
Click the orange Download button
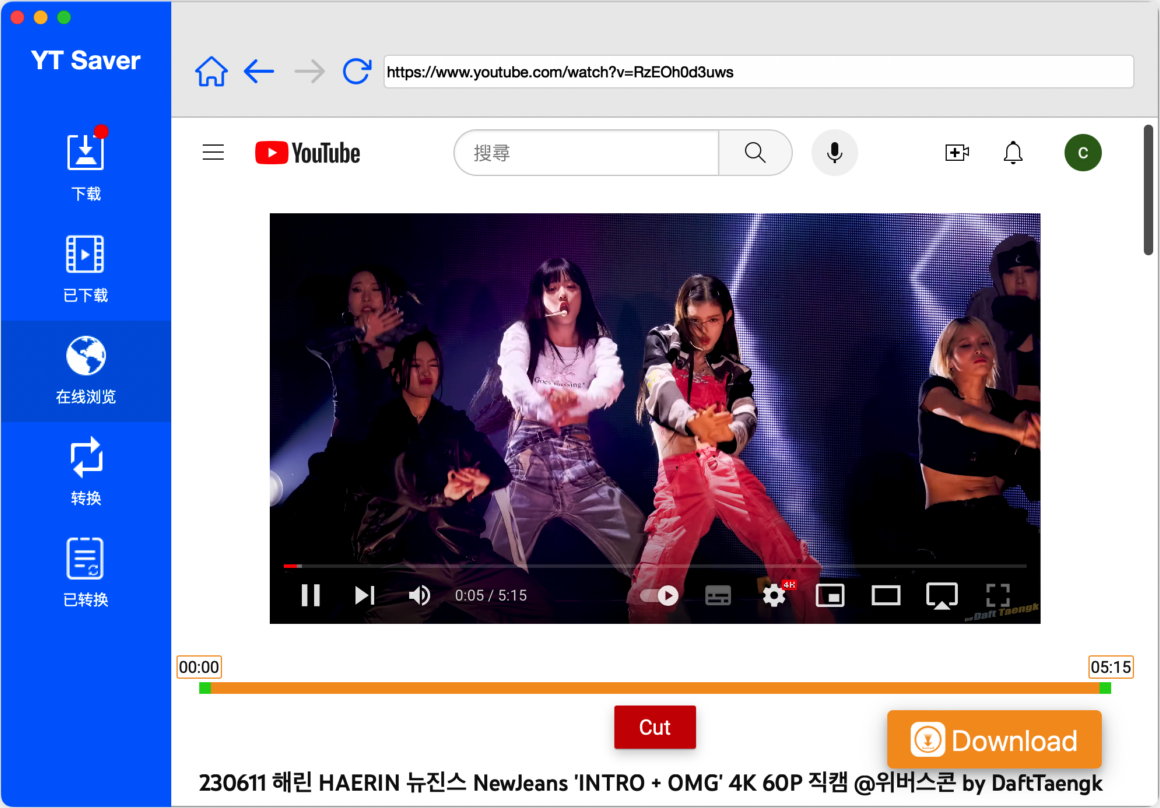tap(994, 740)
